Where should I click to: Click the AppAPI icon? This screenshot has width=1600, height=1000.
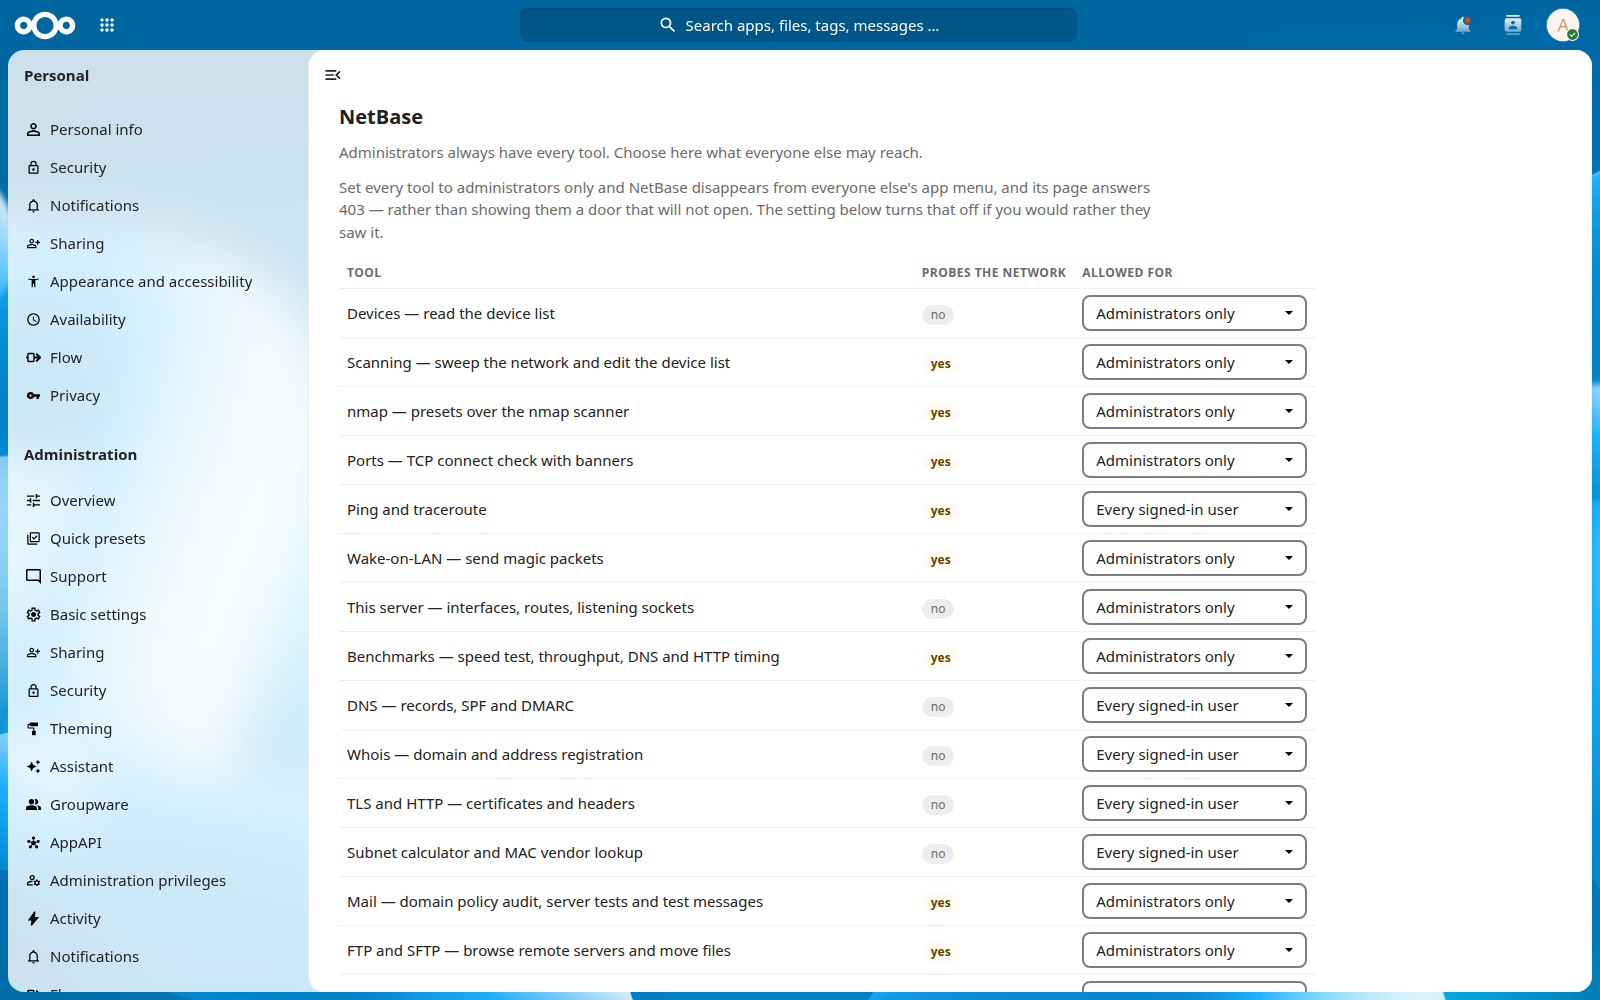34,843
